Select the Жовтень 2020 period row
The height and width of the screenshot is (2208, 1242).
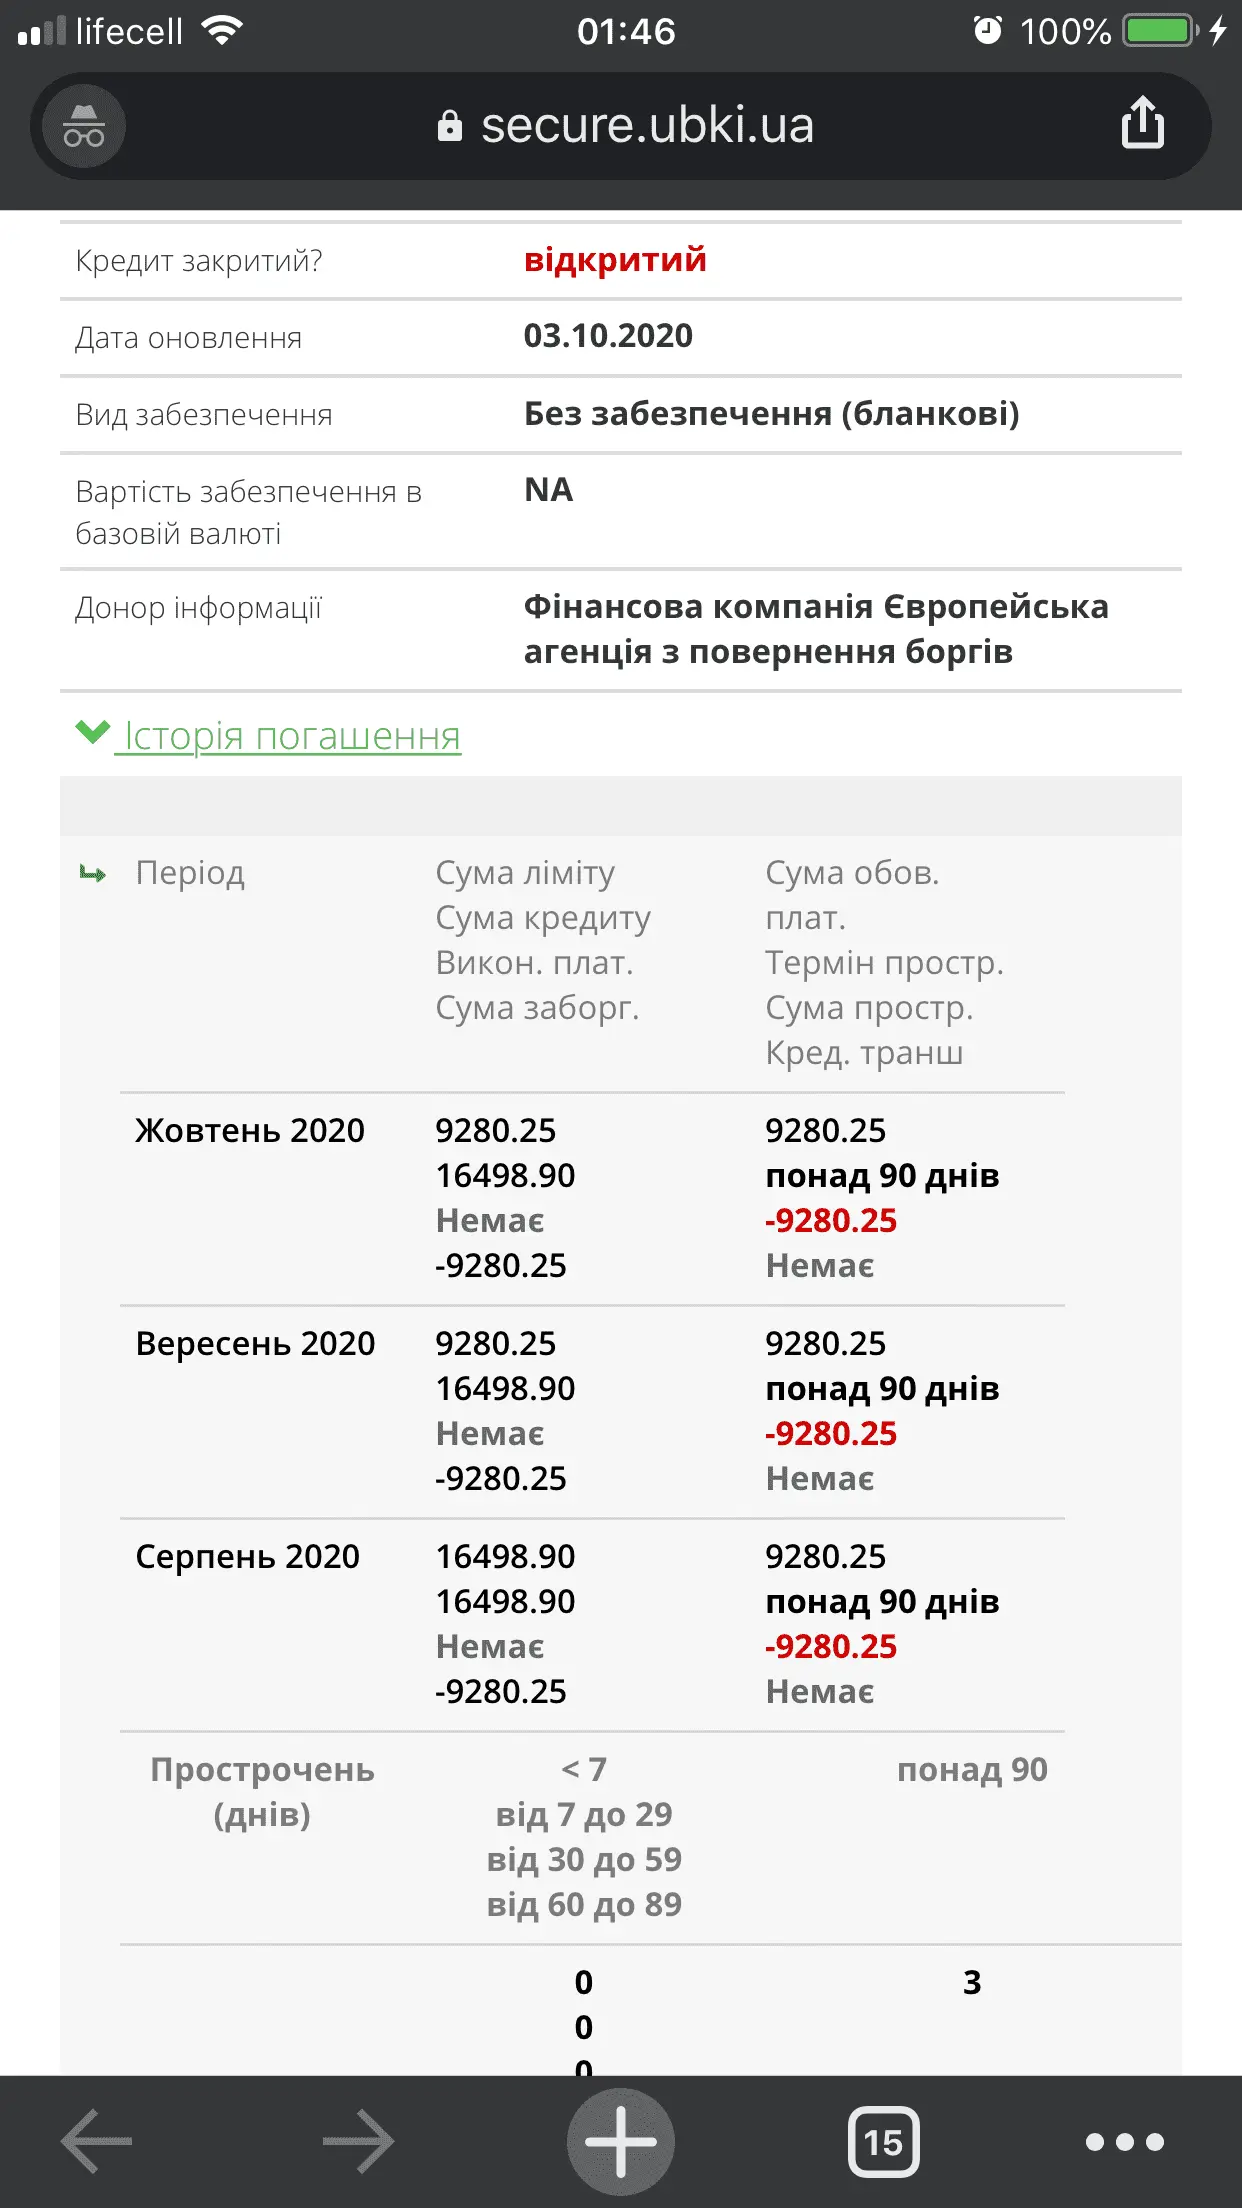pos(250,1130)
